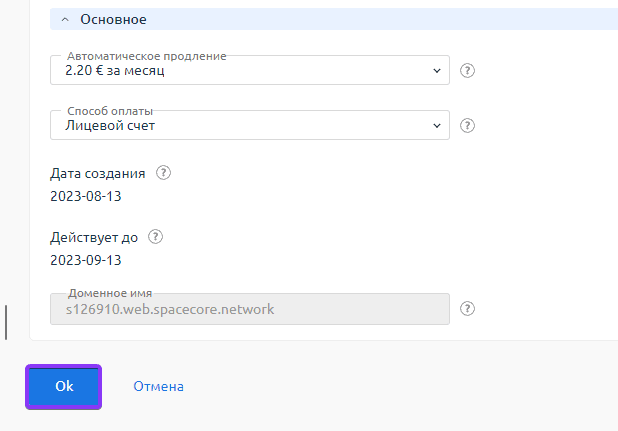
Task: Click the Доменное имя input field
Action: pos(249,309)
